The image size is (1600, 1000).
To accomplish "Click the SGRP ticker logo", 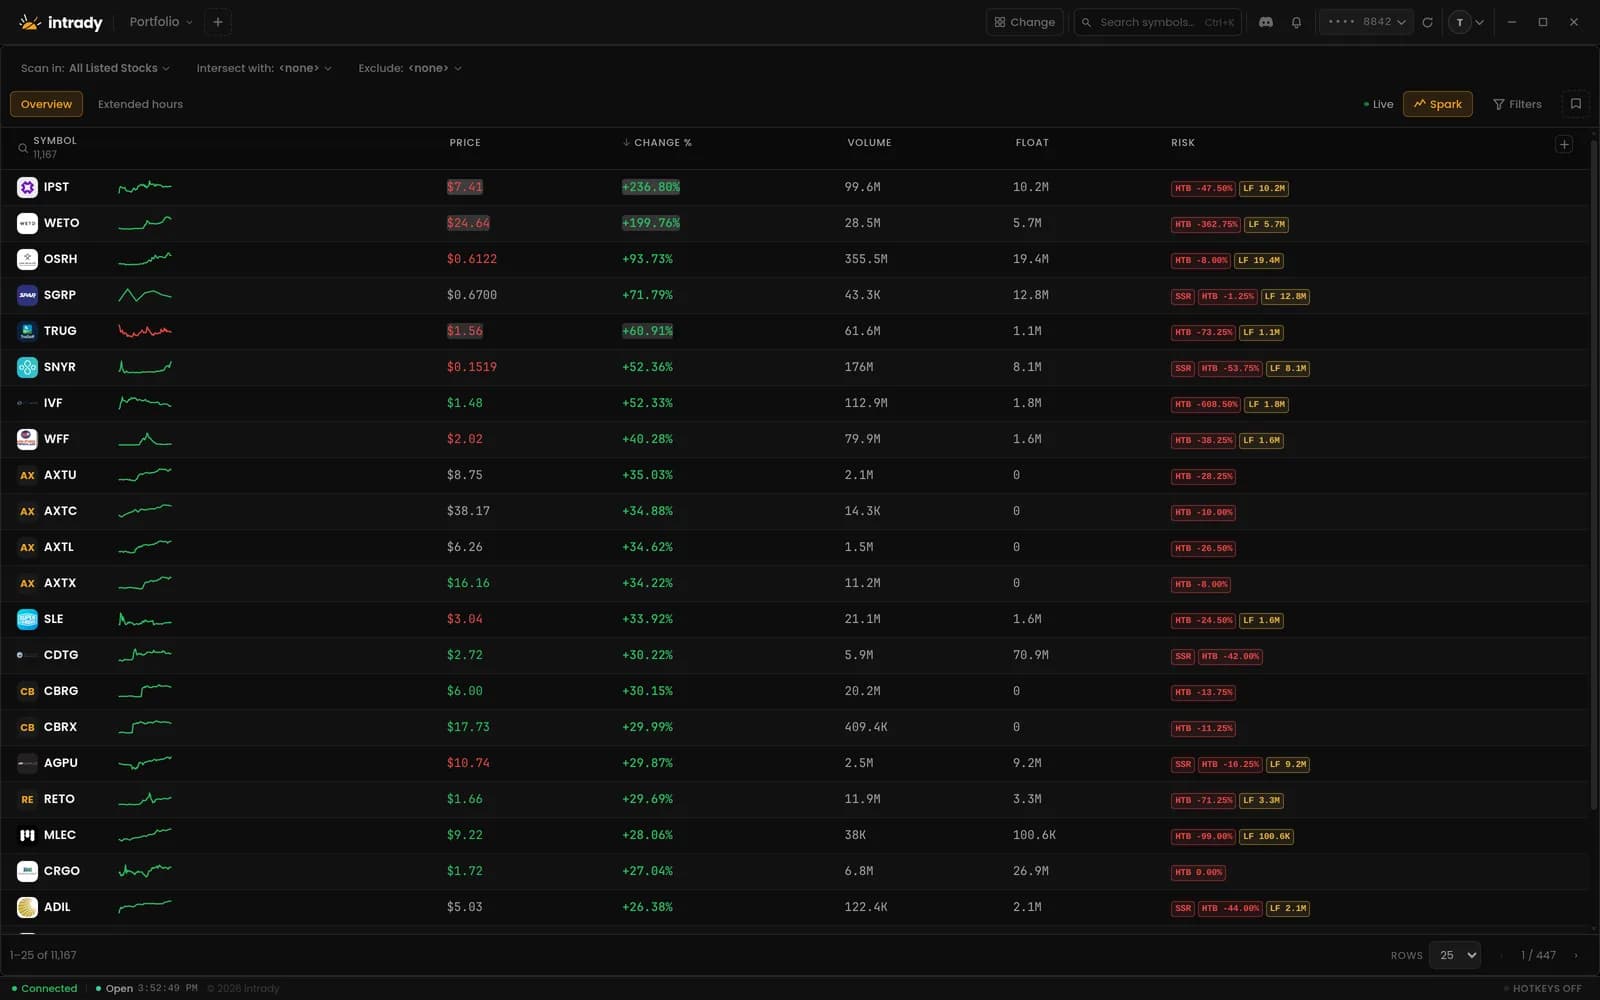I will [27, 295].
